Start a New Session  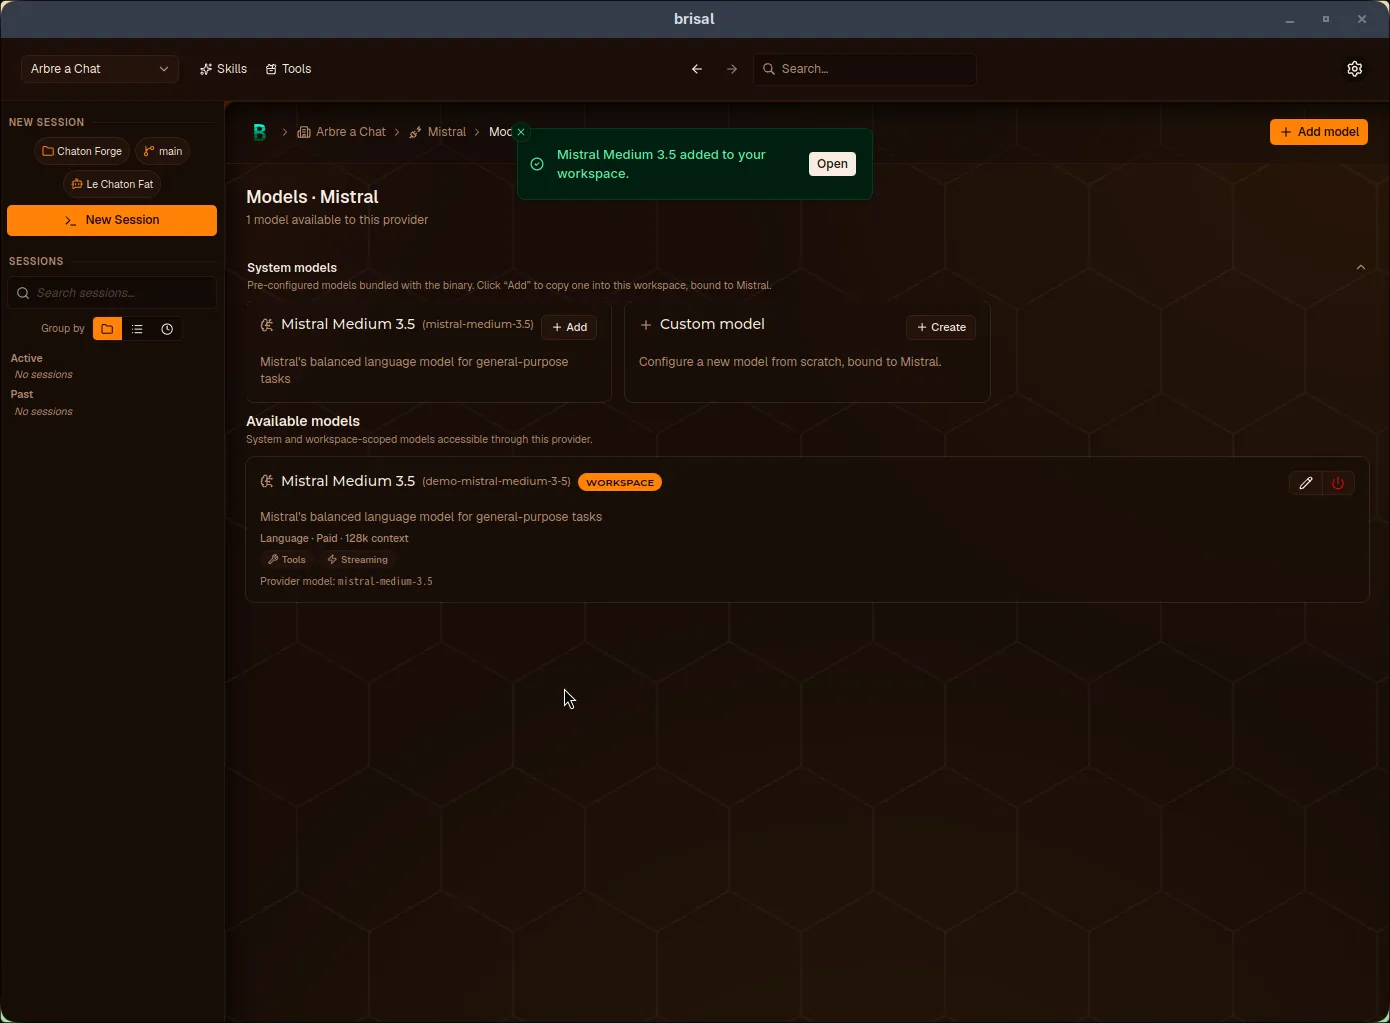tap(112, 220)
